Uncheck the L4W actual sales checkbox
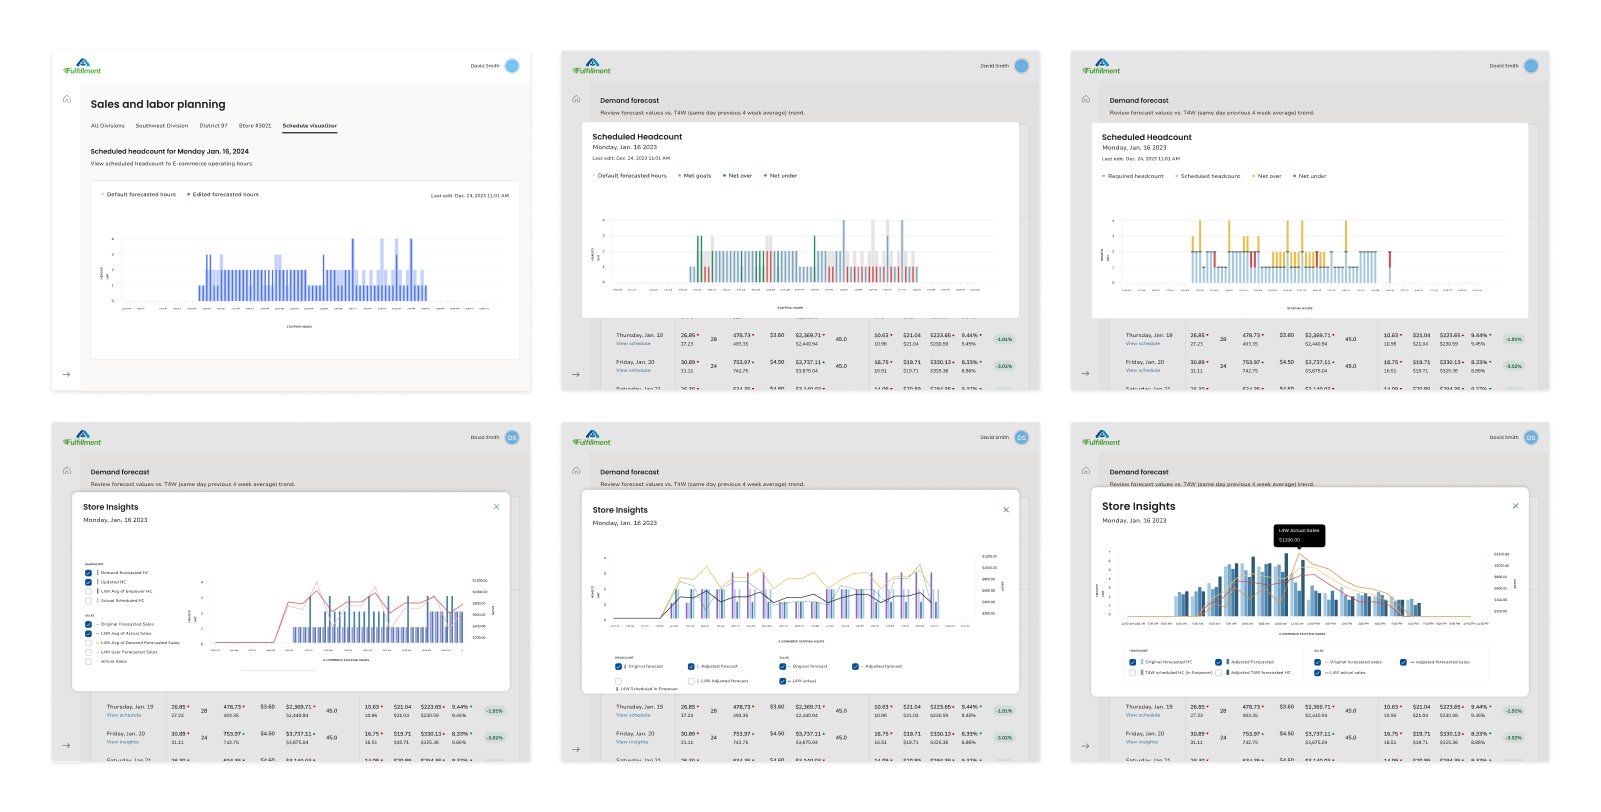1601x812 pixels. point(1317,672)
